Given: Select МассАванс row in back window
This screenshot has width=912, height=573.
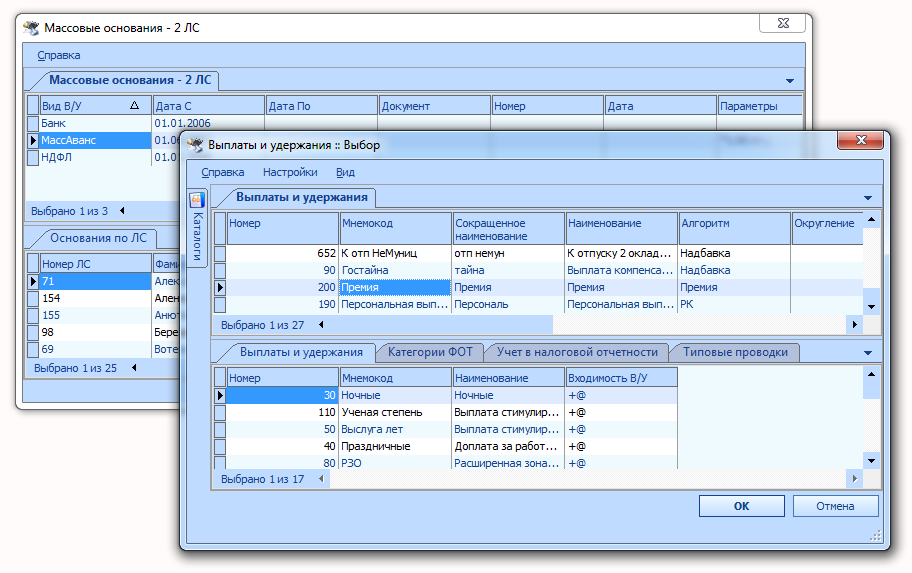Looking at the screenshot, I should (95, 140).
